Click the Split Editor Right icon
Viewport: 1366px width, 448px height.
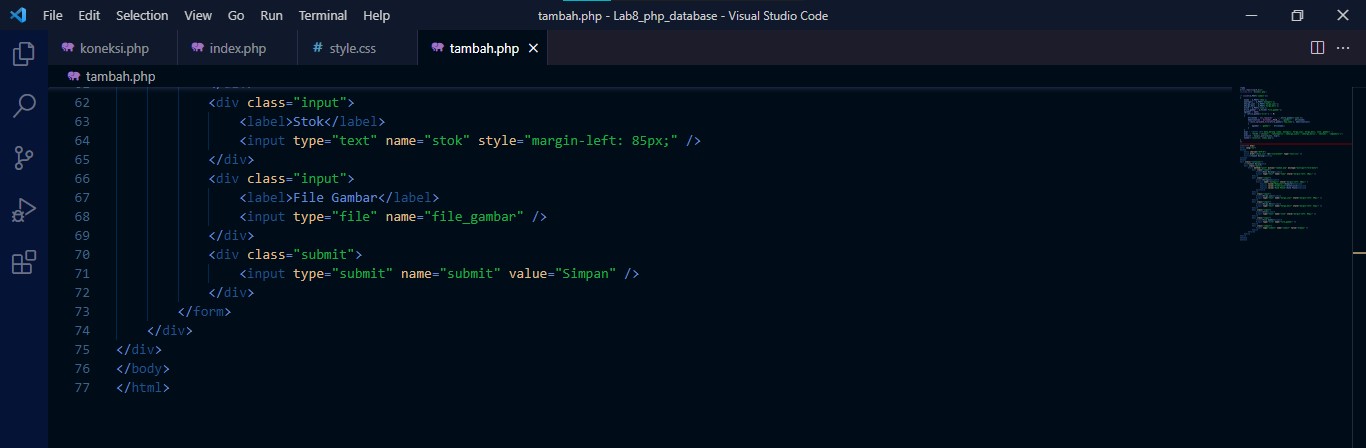click(1317, 48)
